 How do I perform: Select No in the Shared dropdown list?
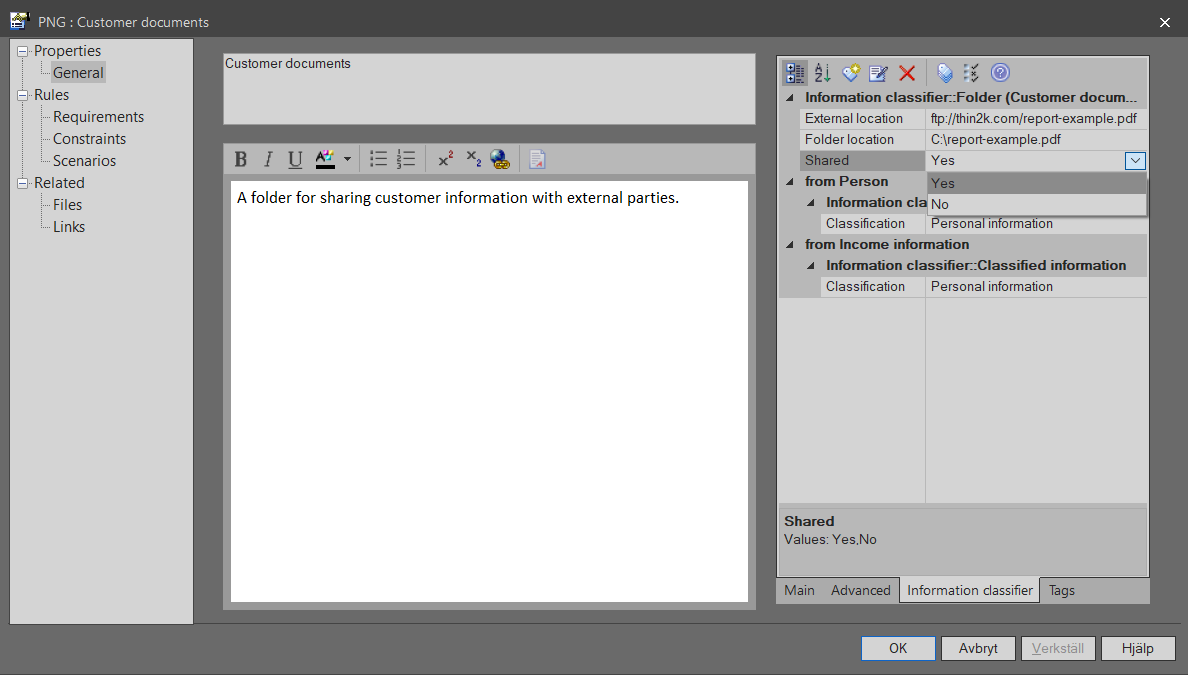[940, 204]
